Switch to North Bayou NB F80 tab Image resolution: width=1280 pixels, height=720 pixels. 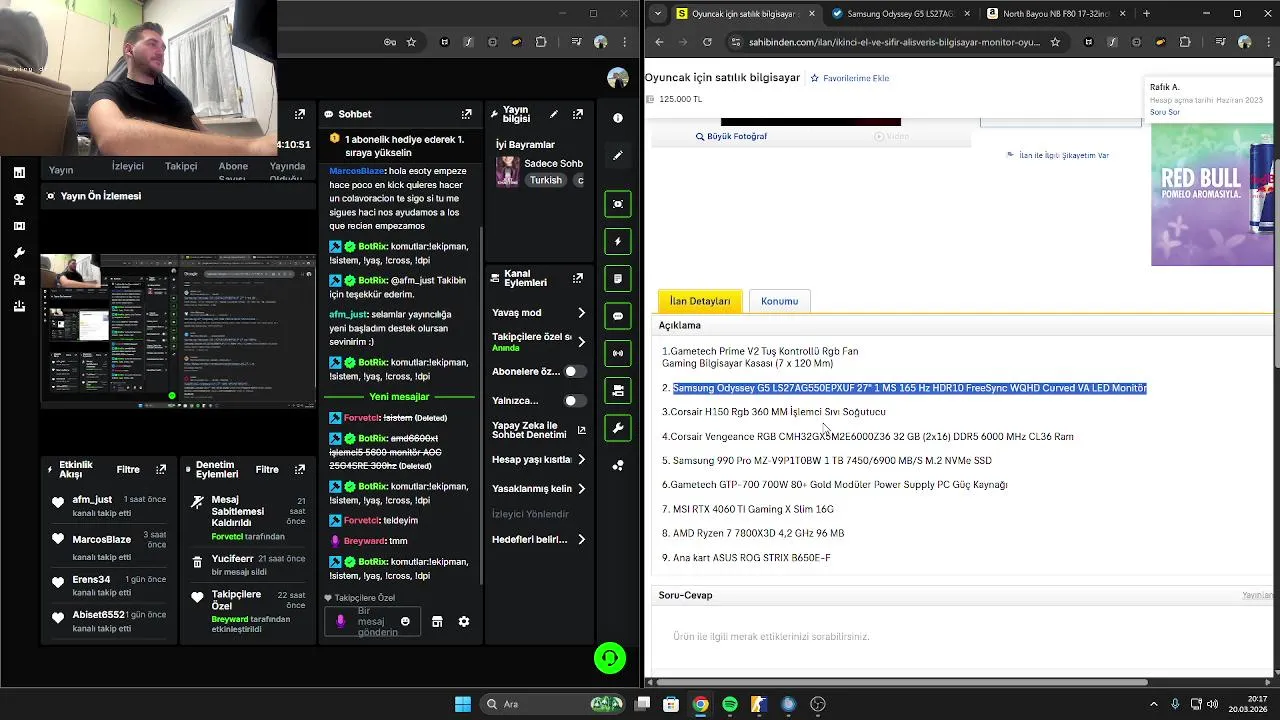pos(1055,14)
